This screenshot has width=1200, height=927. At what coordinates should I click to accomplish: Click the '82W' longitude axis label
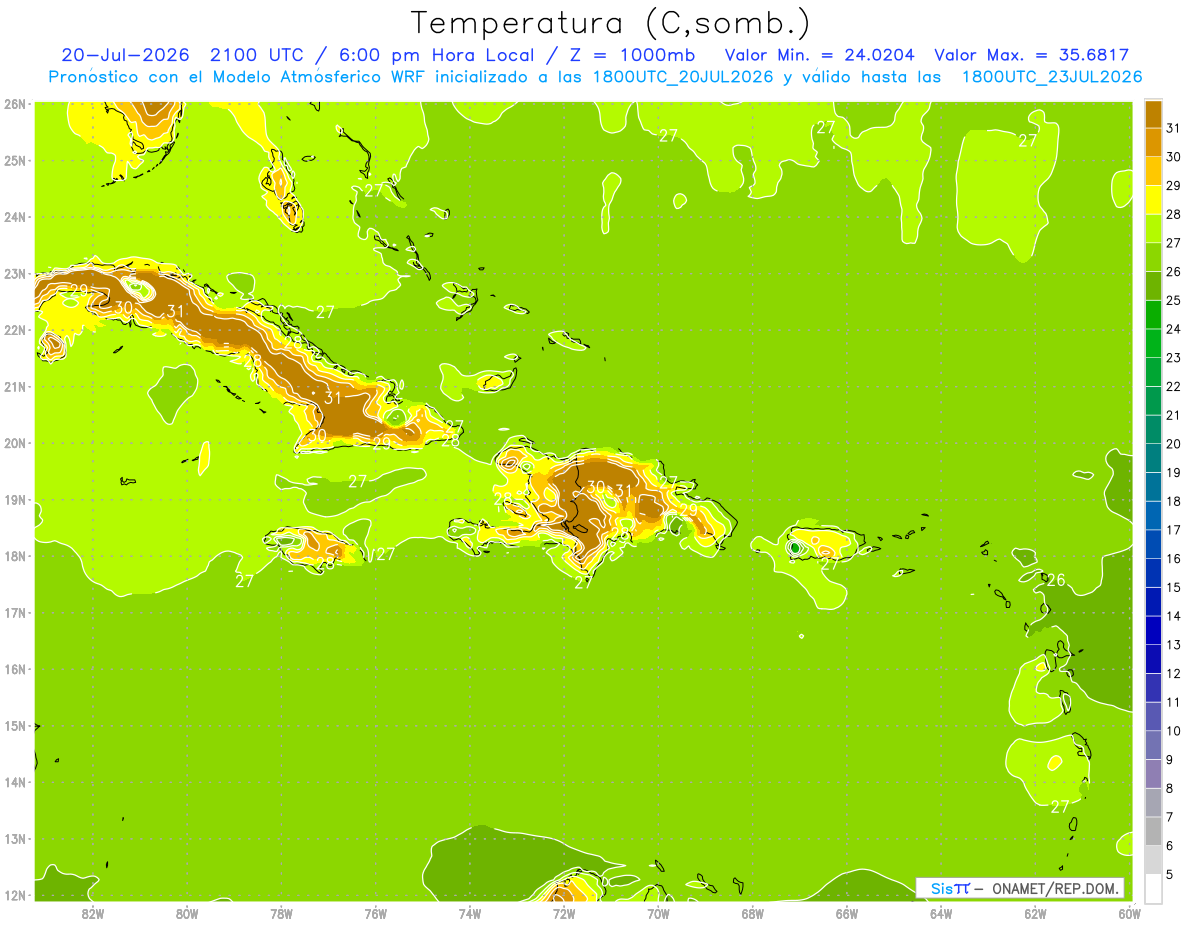[93, 912]
